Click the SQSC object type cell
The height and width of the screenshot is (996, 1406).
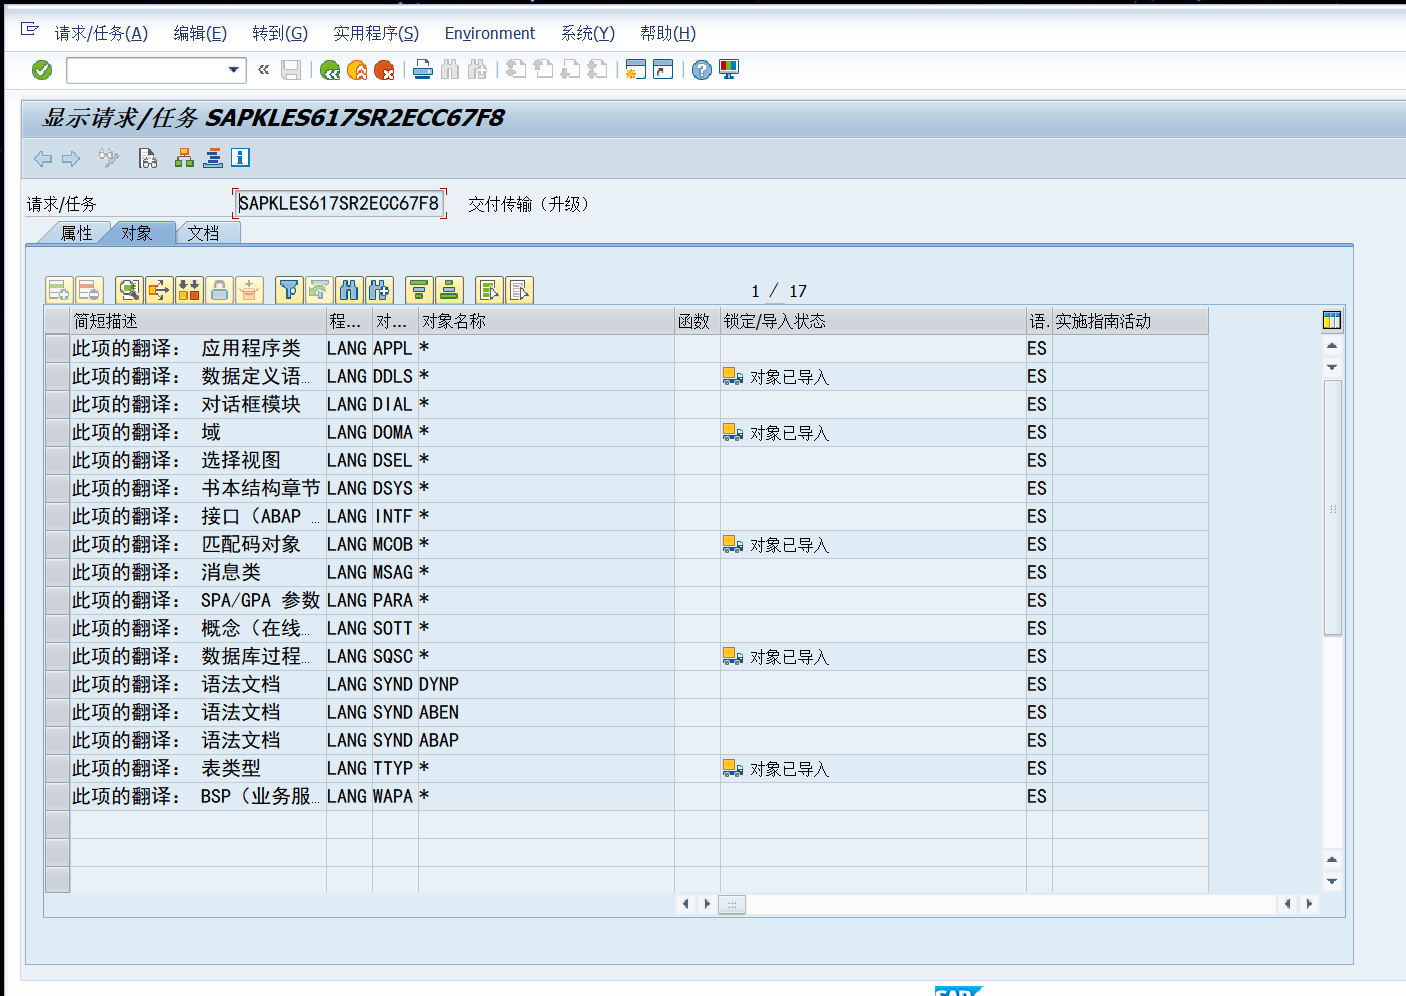point(394,656)
